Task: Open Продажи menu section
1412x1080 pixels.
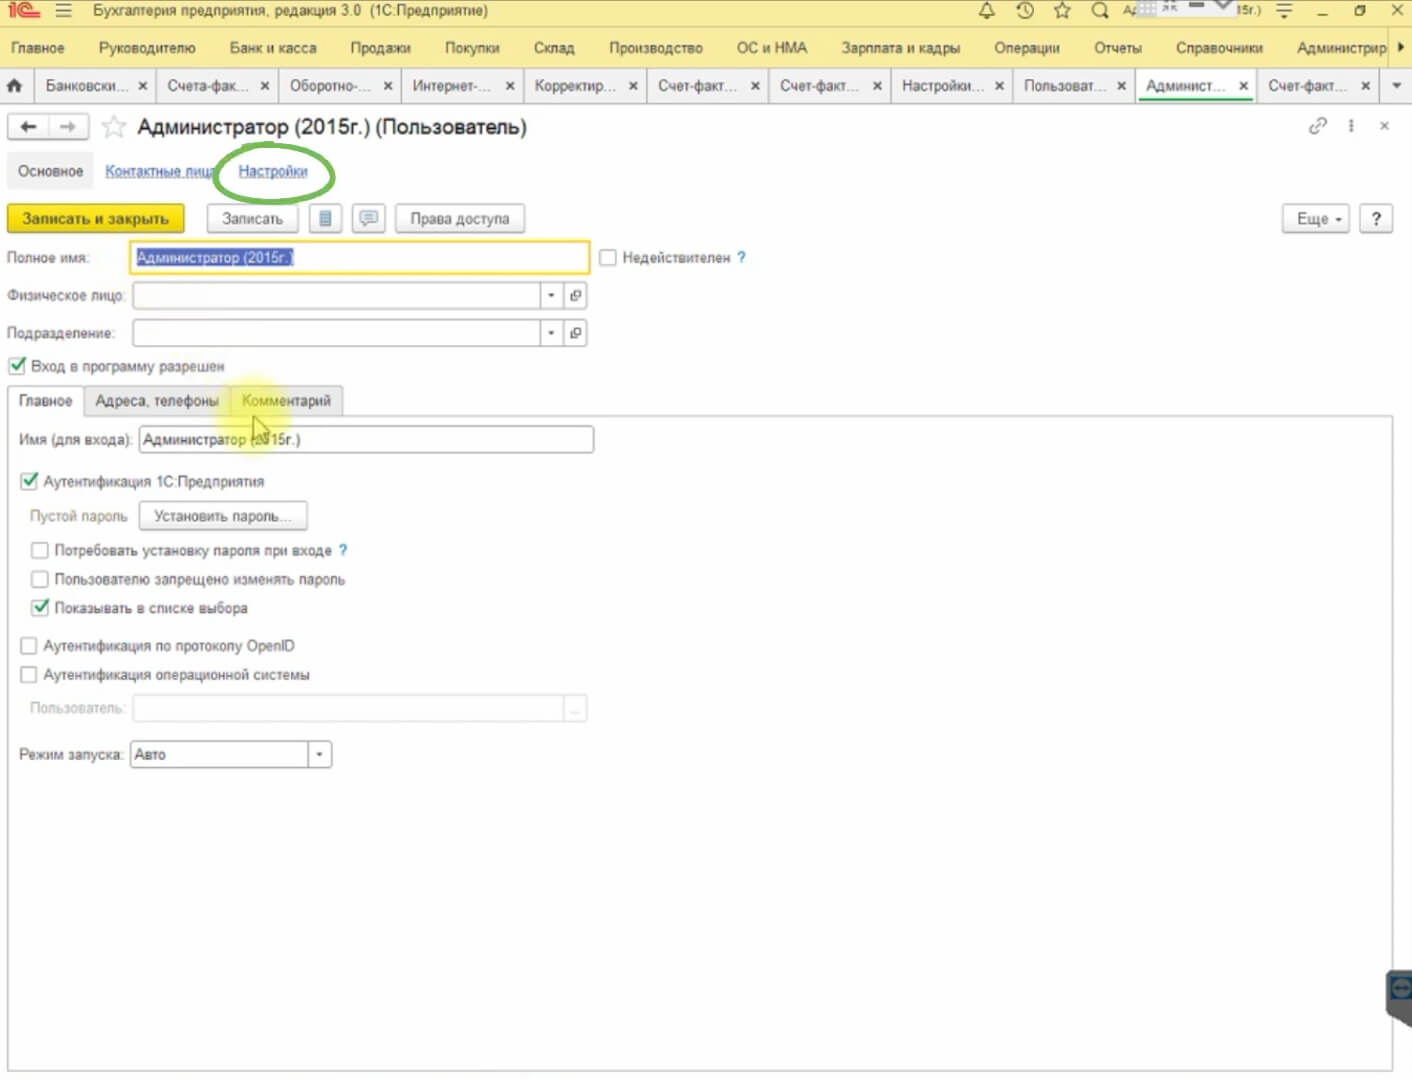Action: click(380, 48)
